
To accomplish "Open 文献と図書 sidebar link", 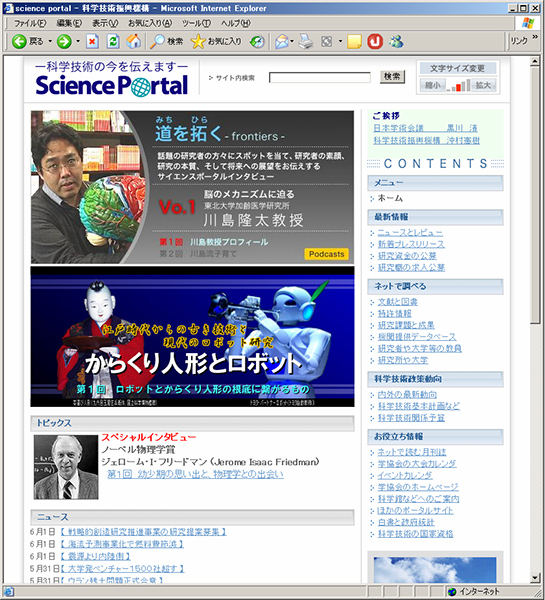I will pos(398,302).
